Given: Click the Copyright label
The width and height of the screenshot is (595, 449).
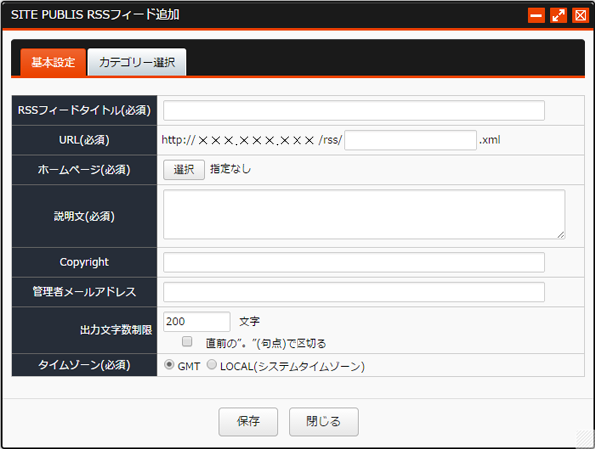Looking at the screenshot, I should (x=84, y=262).
